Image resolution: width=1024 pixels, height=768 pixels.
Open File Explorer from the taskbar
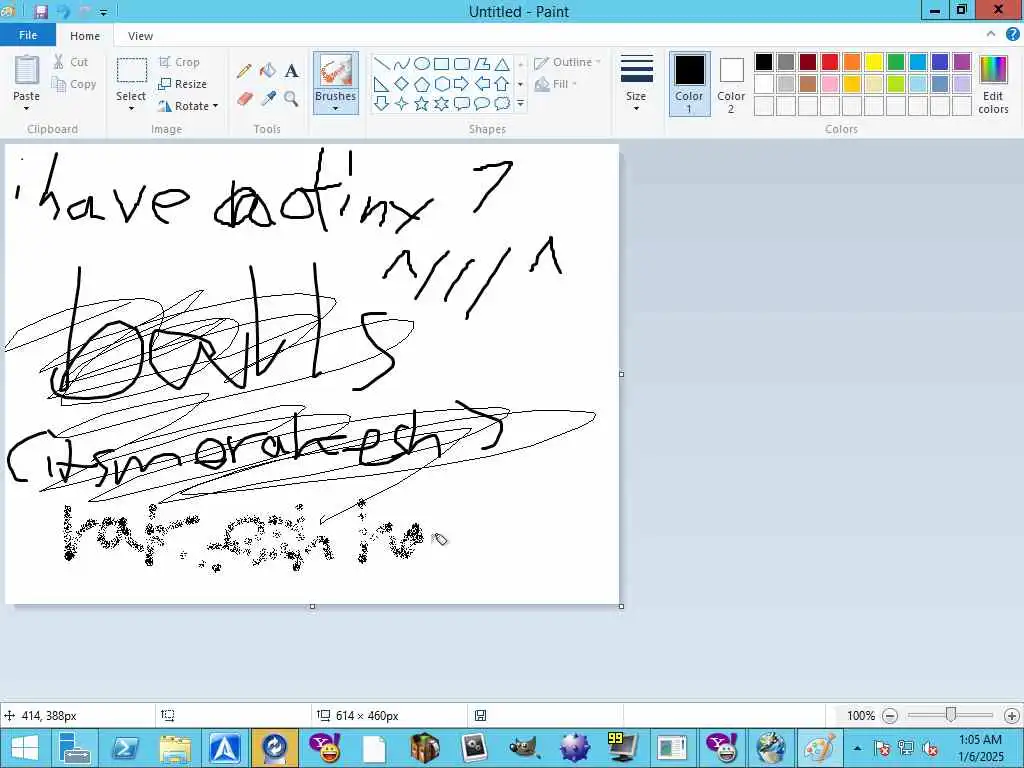(x=174, y=748)
